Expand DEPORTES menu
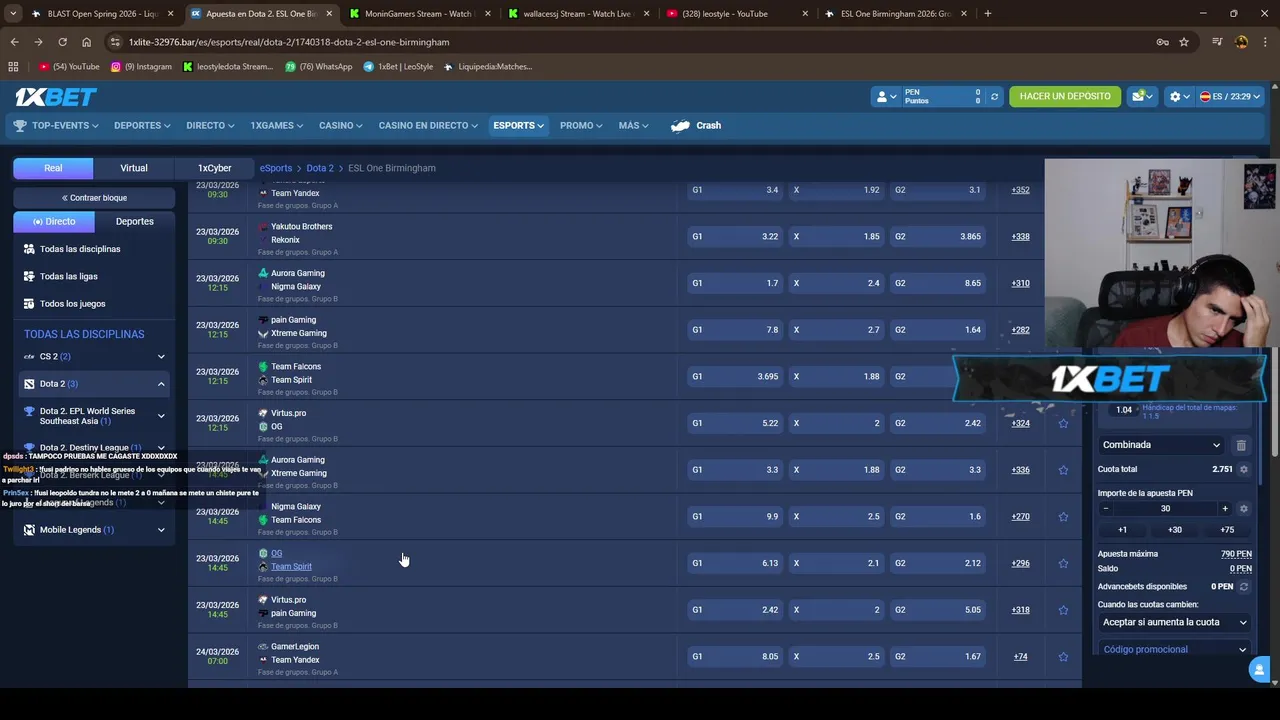The width and height of the screenshot is (1280, 720). (142, 126)
